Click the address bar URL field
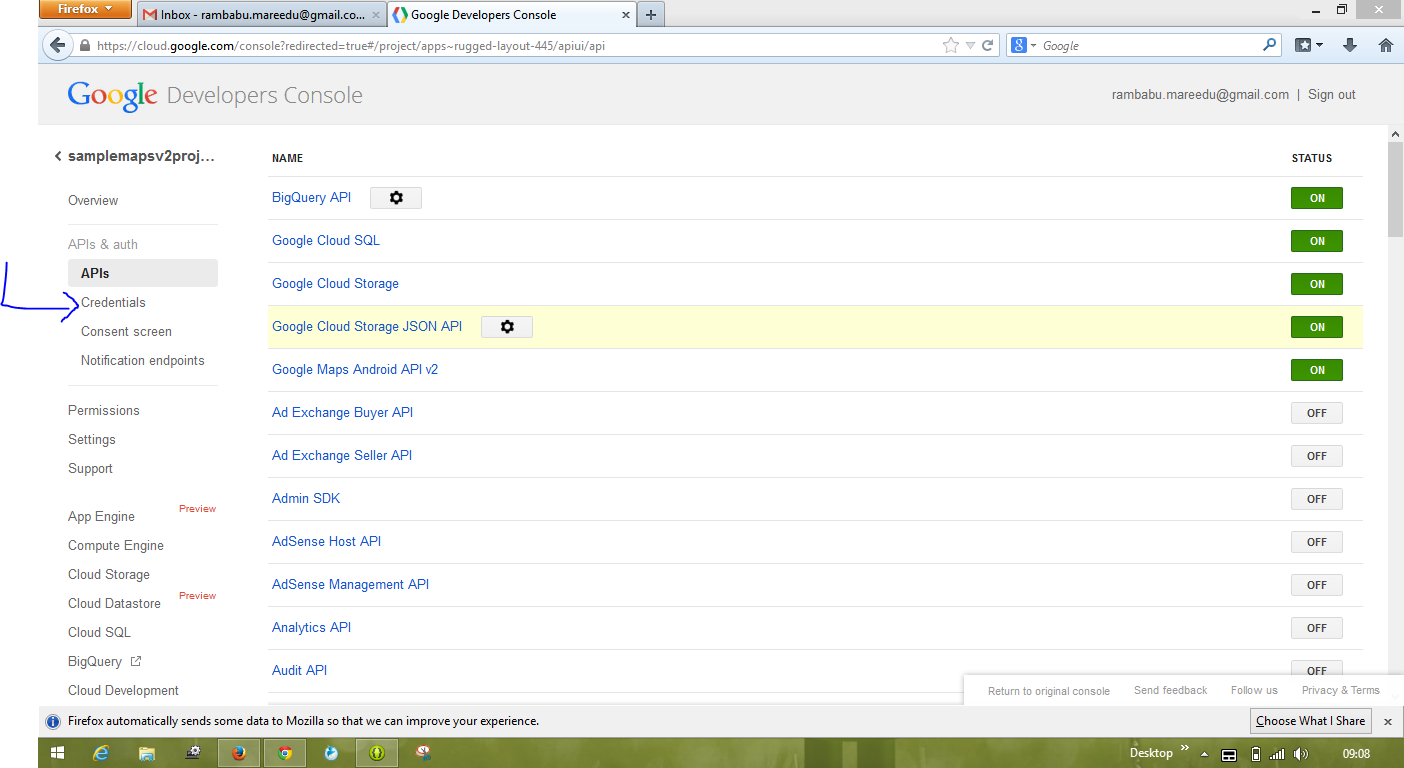 517,45
